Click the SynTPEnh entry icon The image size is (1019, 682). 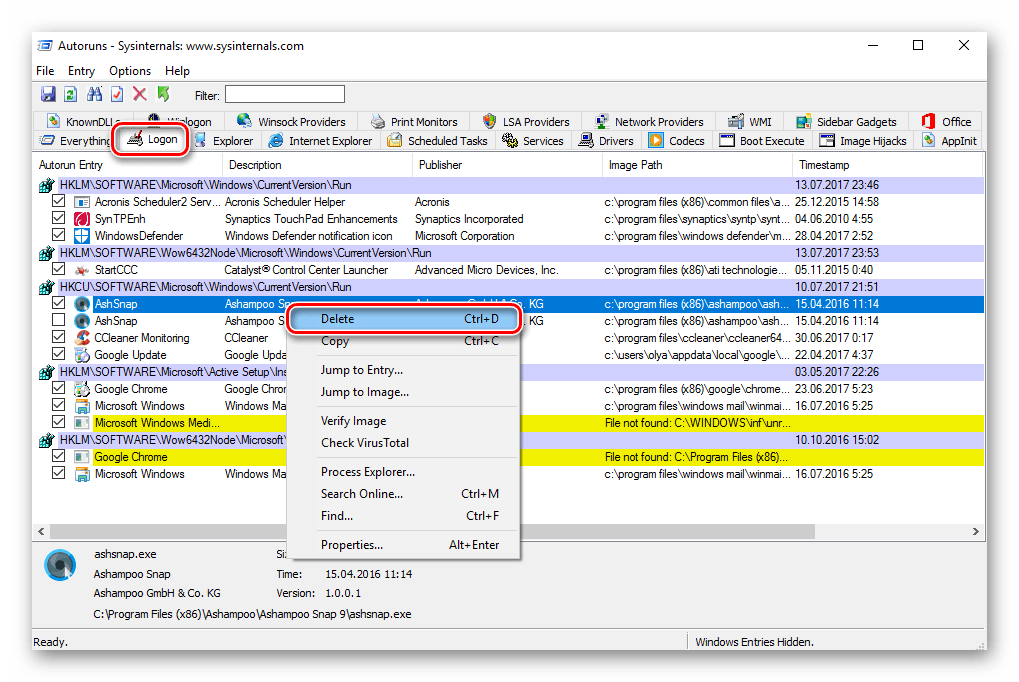tap(83, 219)
